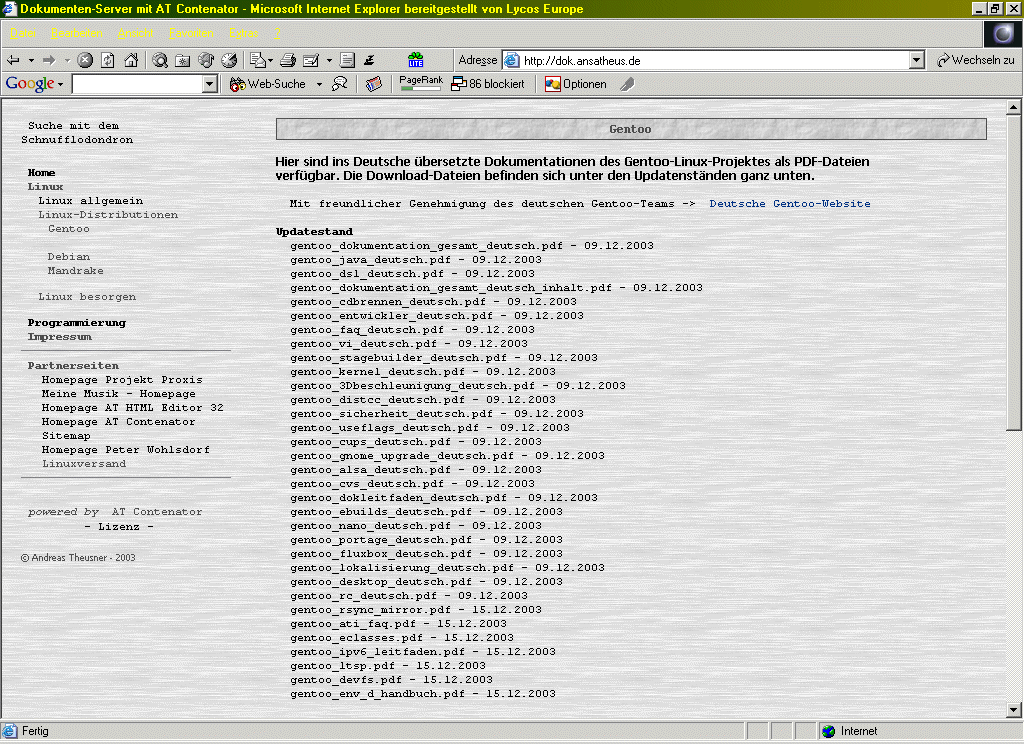This screenshot has height=744, width=1024.
Task: Open the Ansicht menu
Action: (135, 33)
